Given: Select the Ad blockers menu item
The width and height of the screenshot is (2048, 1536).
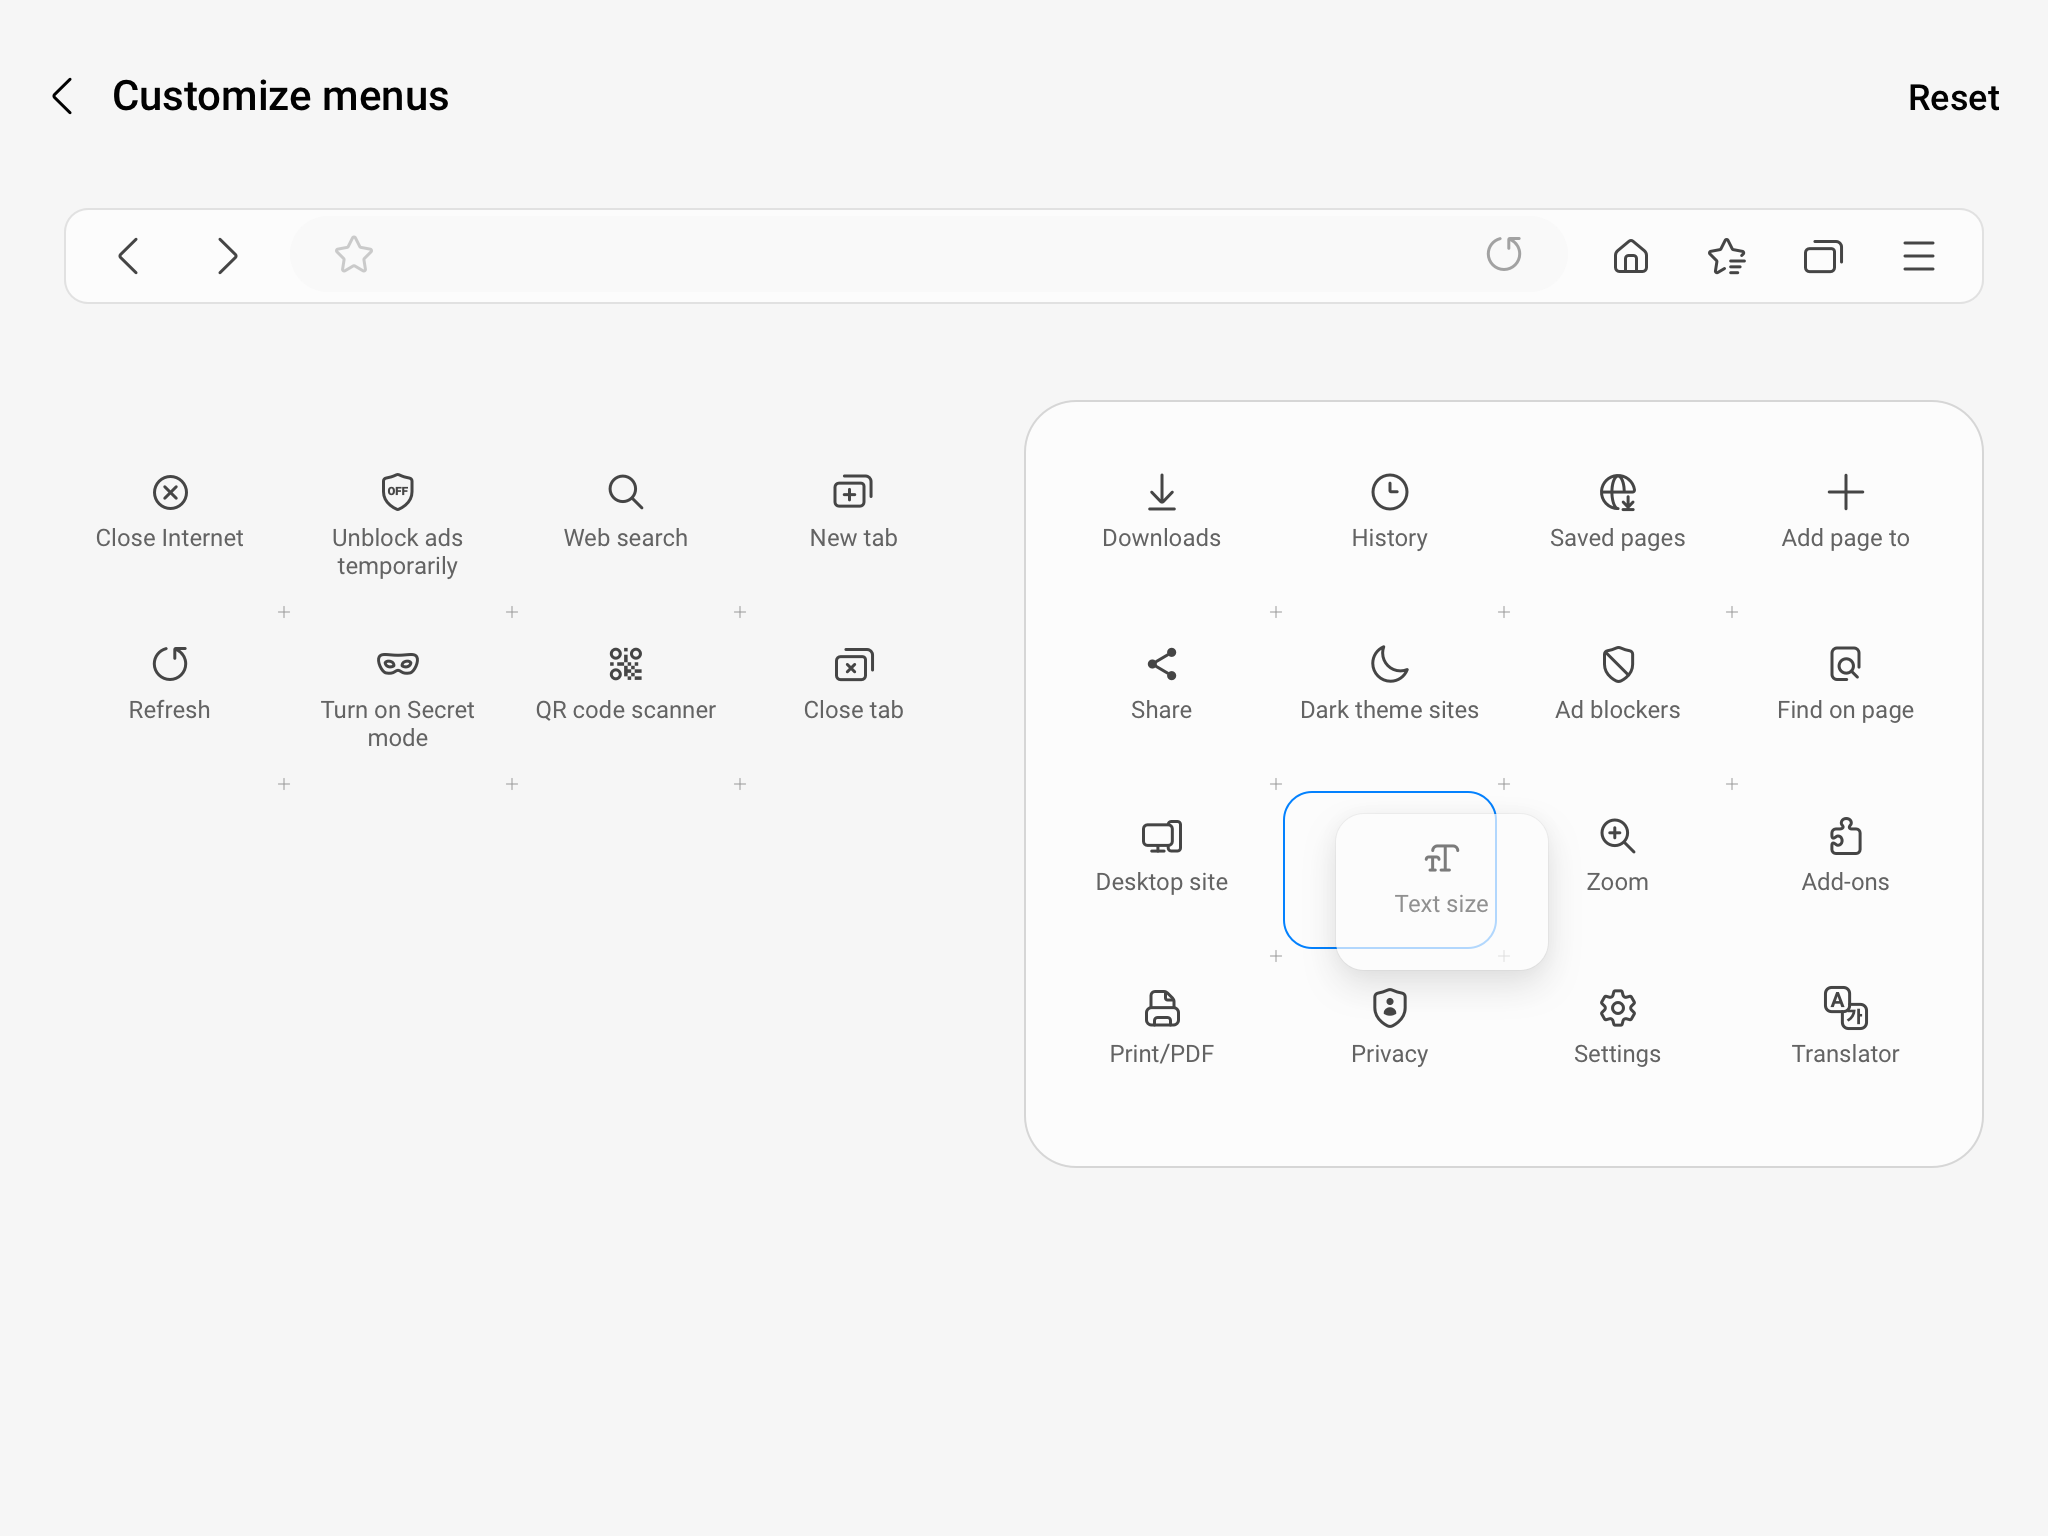Looking at the screenshot, I should click(x=1618, y=685).
